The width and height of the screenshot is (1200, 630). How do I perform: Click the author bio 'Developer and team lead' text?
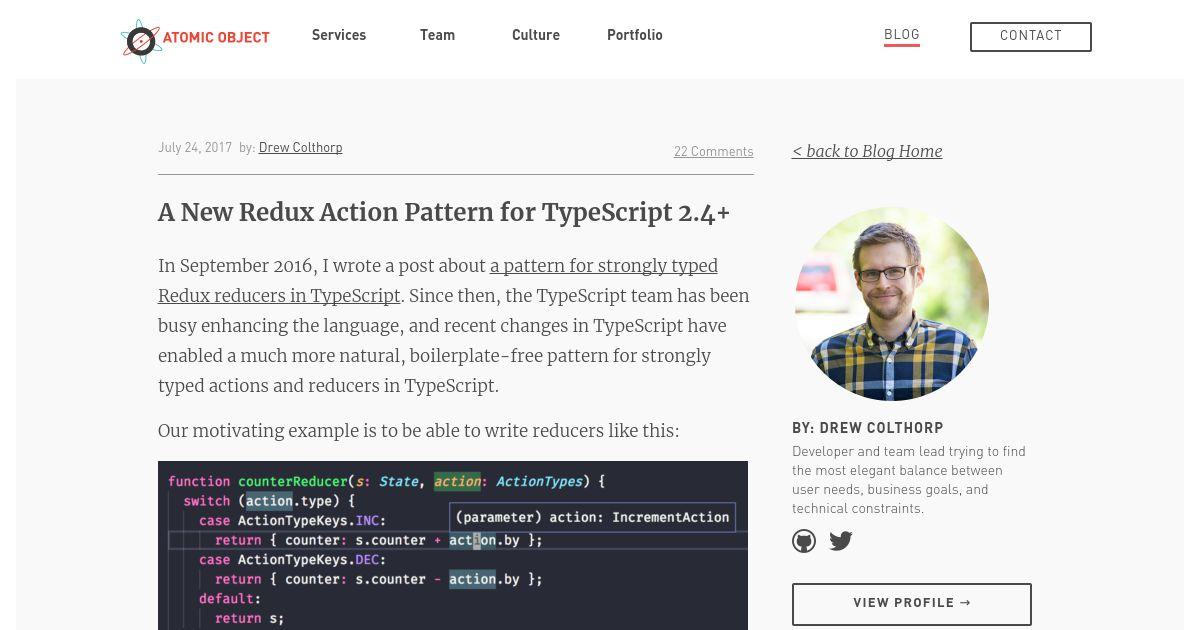coord(909,480)
